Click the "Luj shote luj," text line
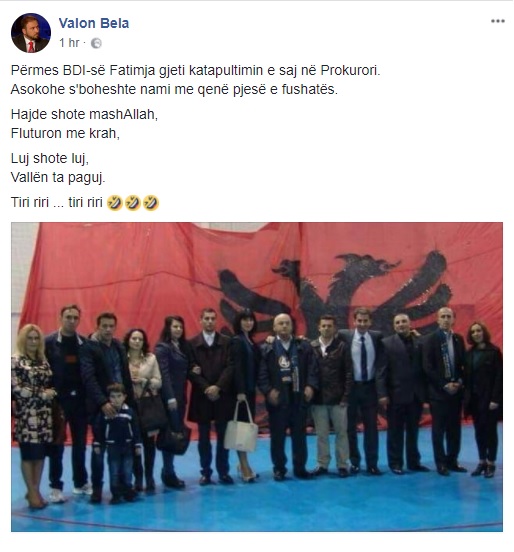 (x=50, y=158)
